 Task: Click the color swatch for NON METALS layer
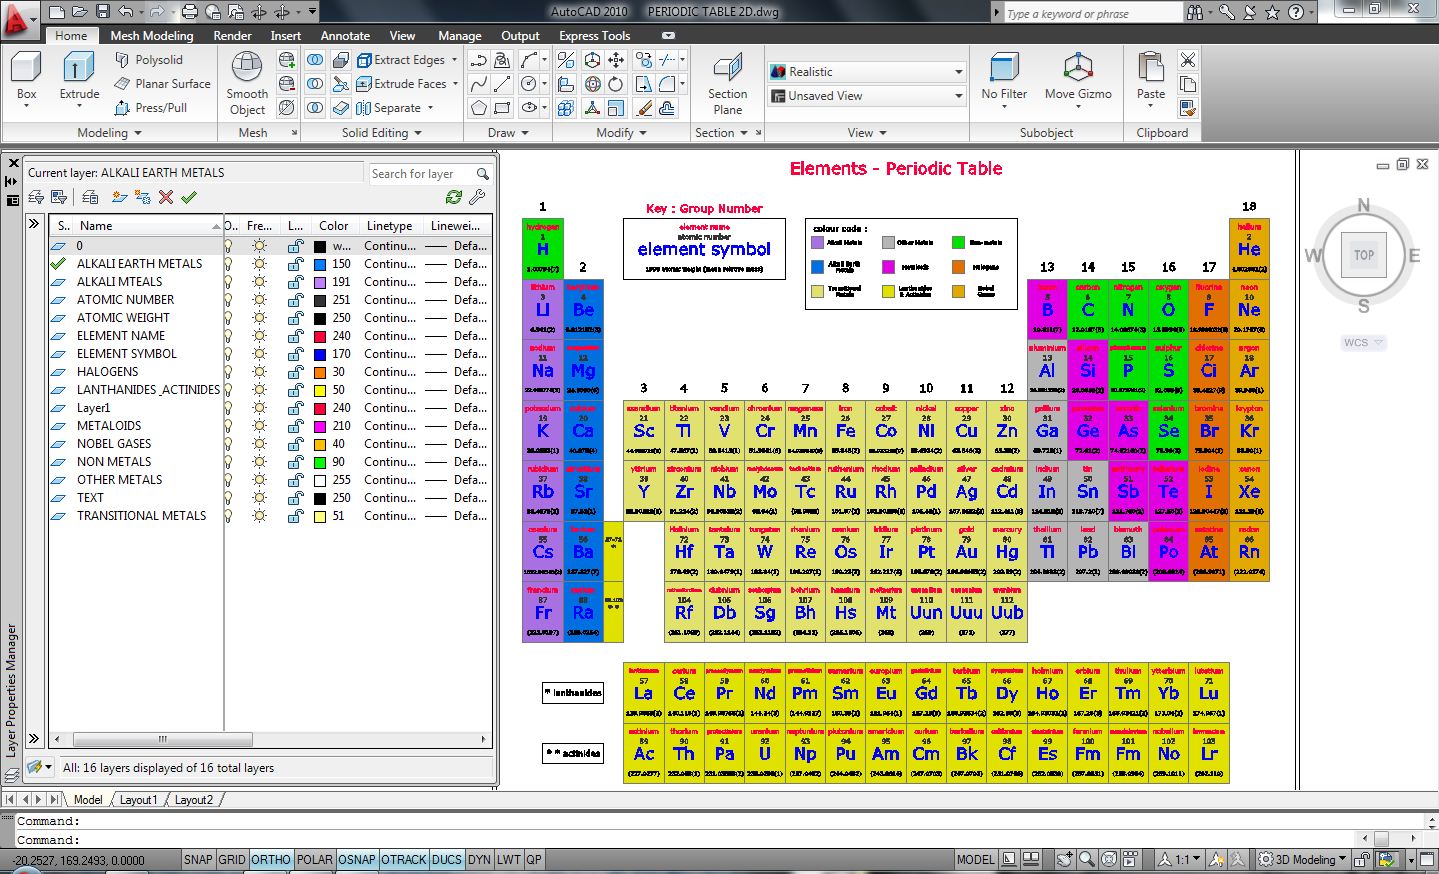pyautogui.click(x=320, y=462)
